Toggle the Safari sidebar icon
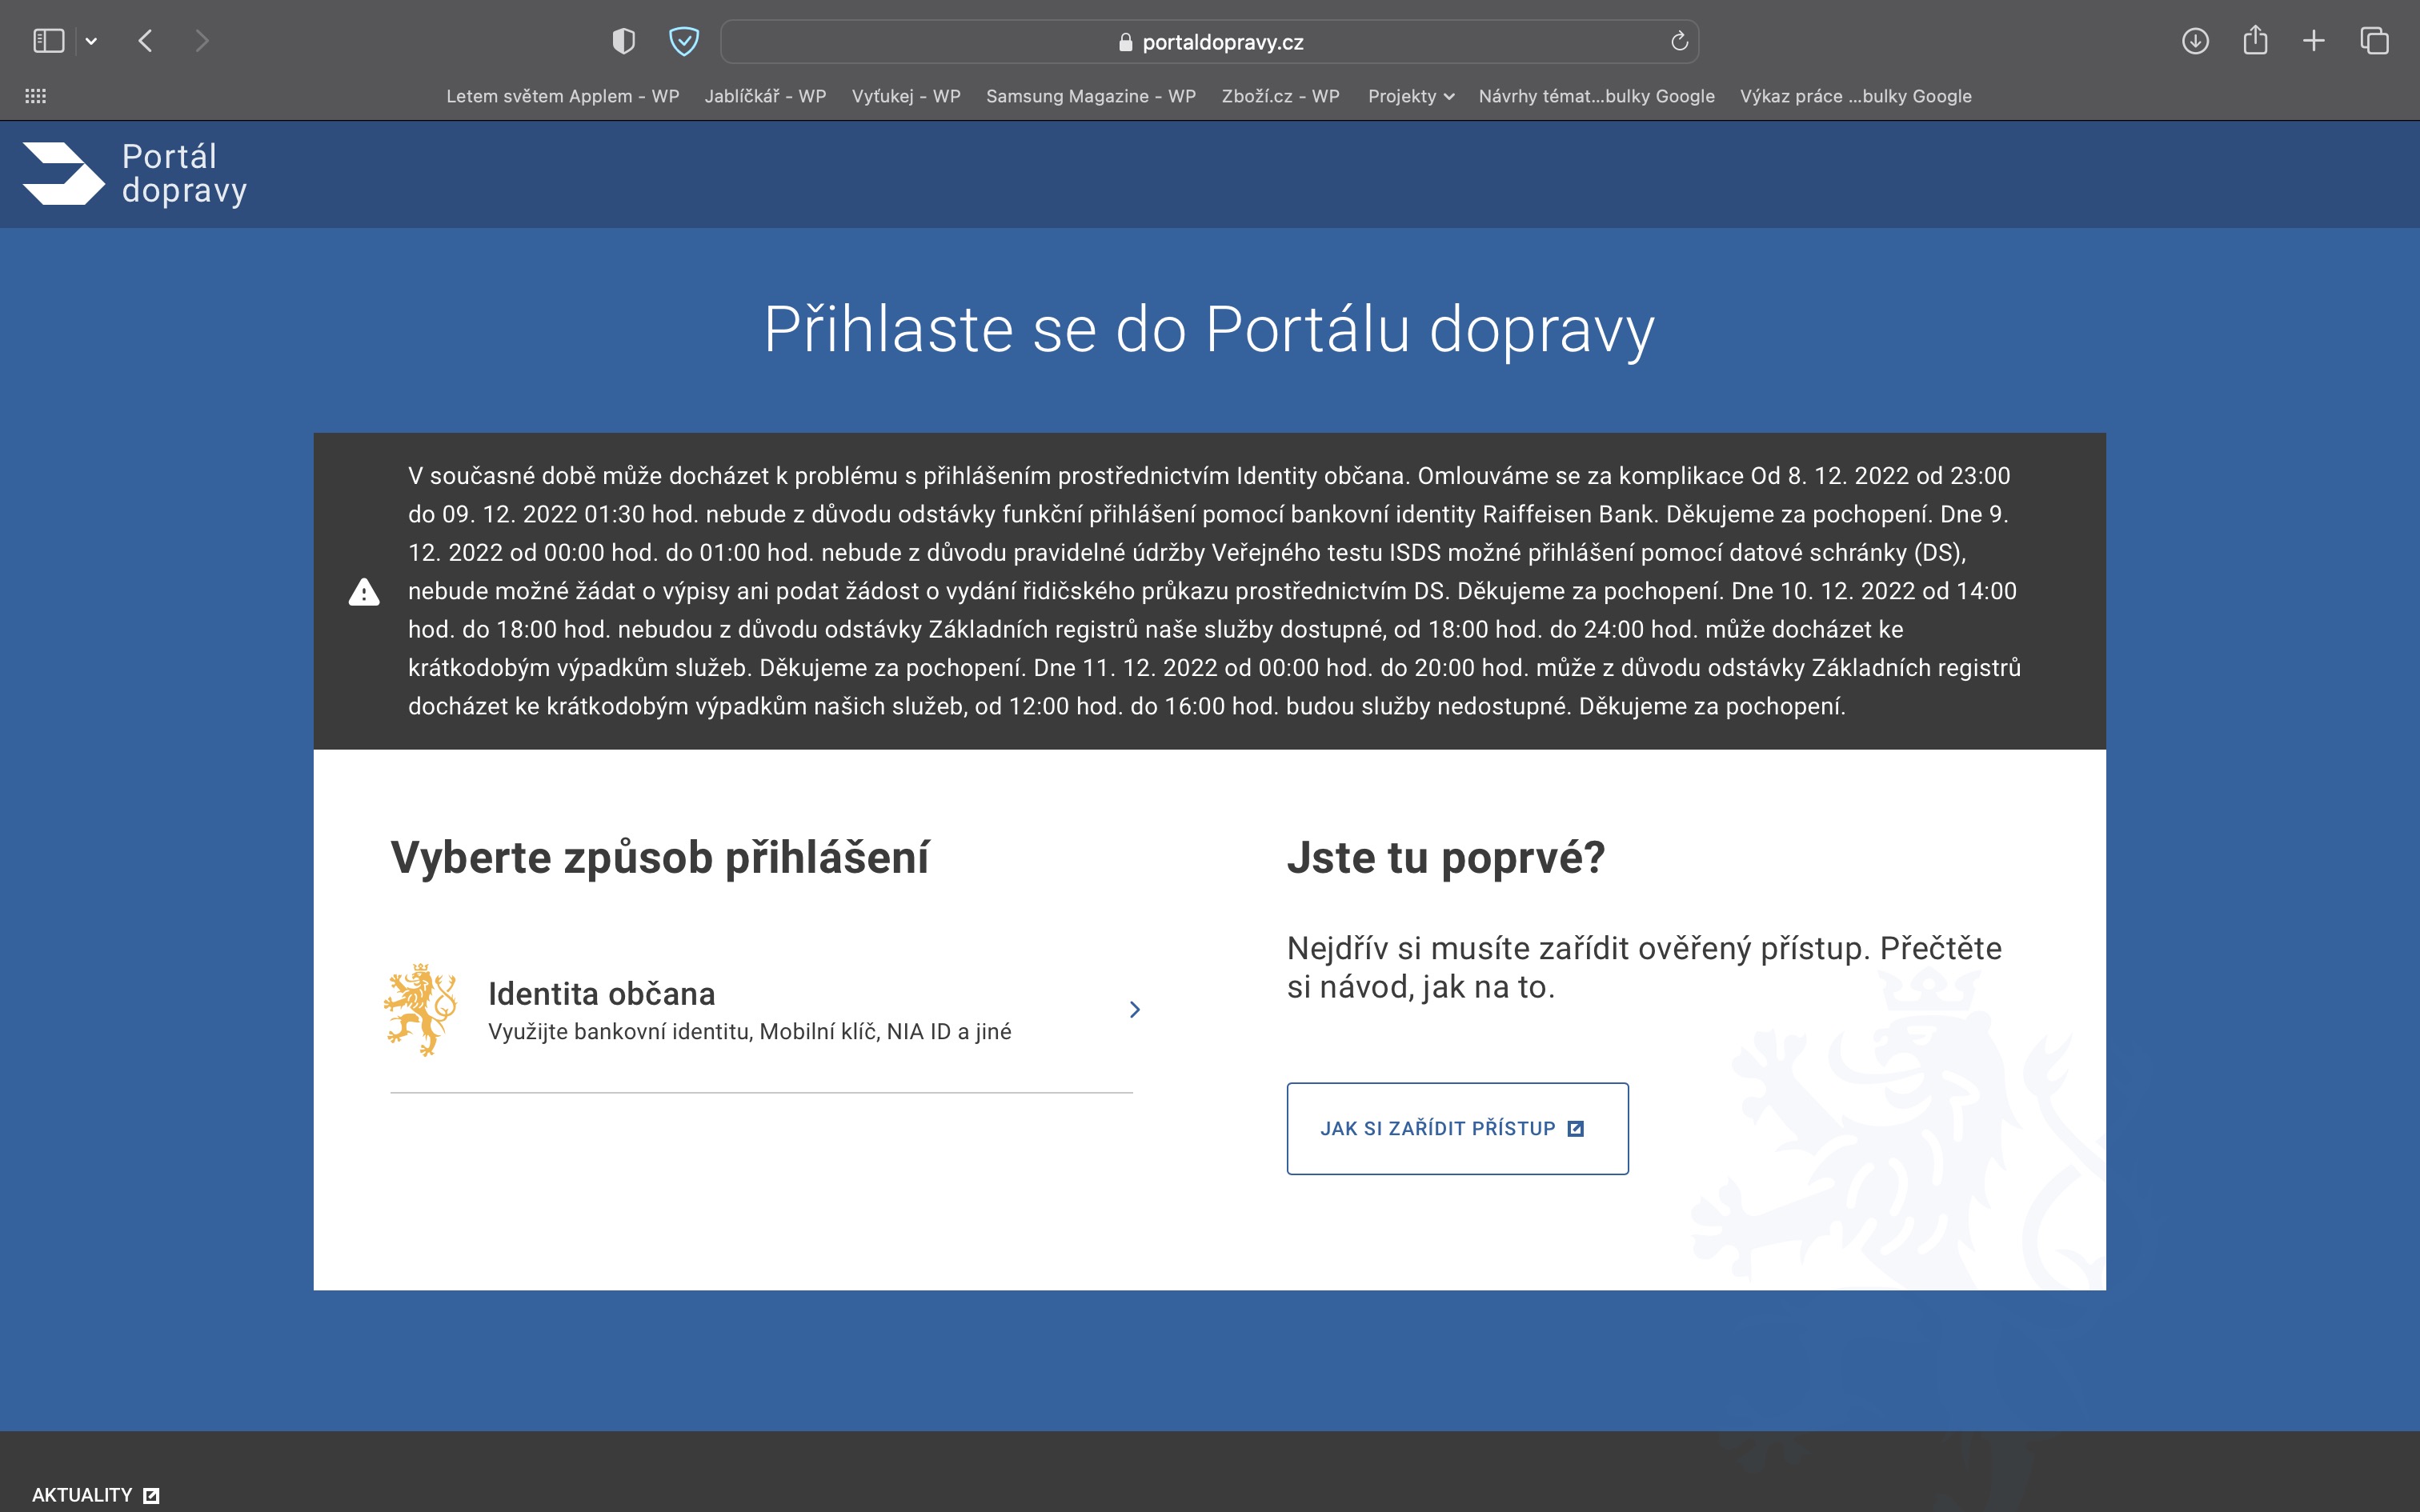The image size is (2420, 1512). pyautogui.click(x=48, y=41)
